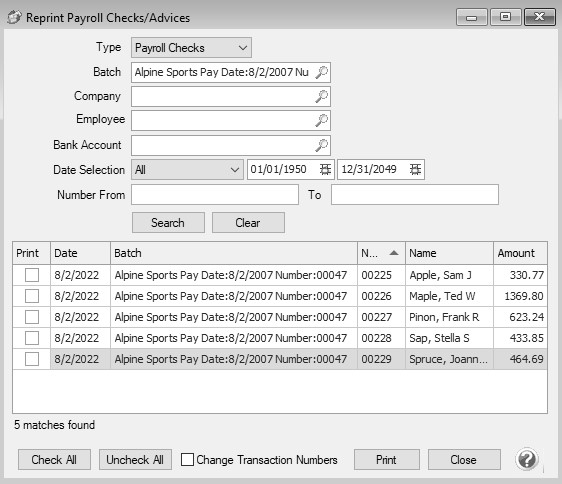The height and width of the screenshot is (484, 562).
Task: Expand the Date Selection dropdown set to All
Action: point(187,170)
